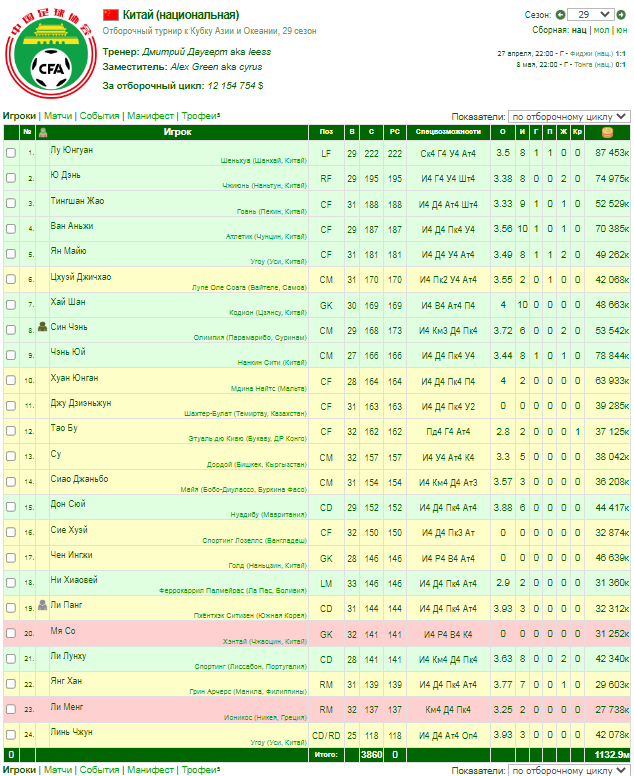634x776 pixels.
Task: Select the checkbox for Линь Чжун
Action: pyautogui.click(x=11, y=735)
